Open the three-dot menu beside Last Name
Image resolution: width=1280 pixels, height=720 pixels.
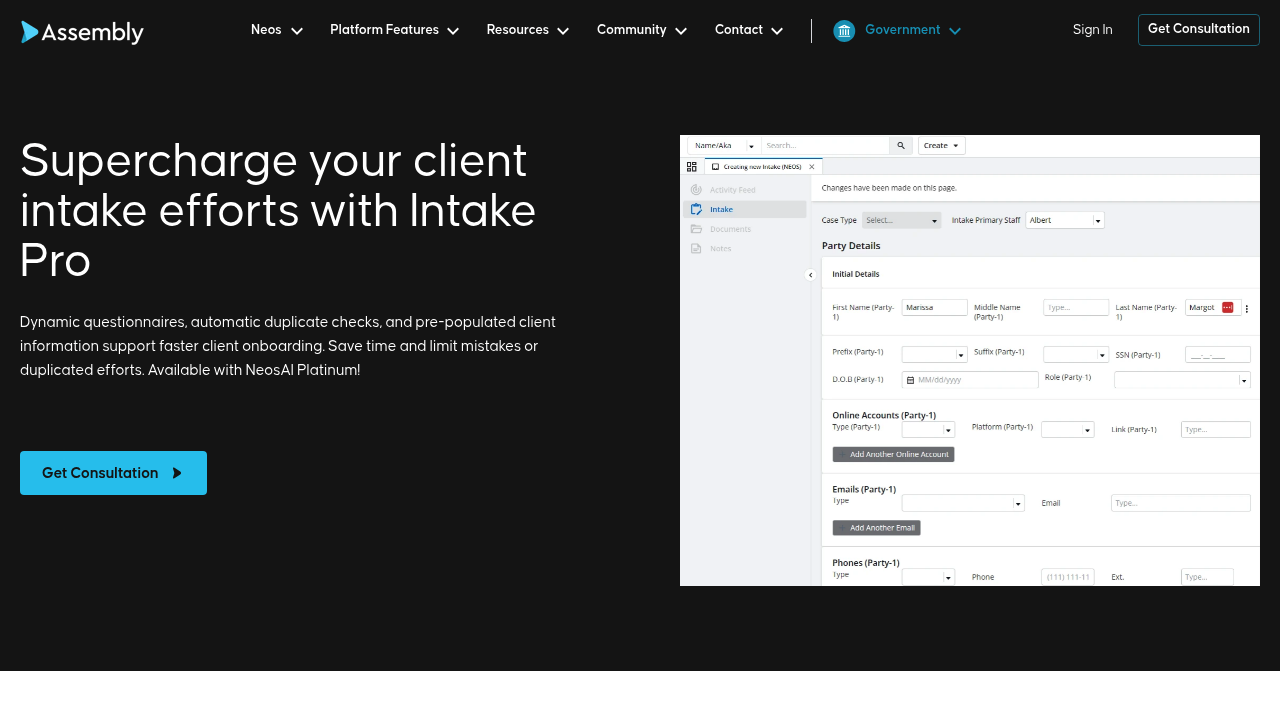1247,308
